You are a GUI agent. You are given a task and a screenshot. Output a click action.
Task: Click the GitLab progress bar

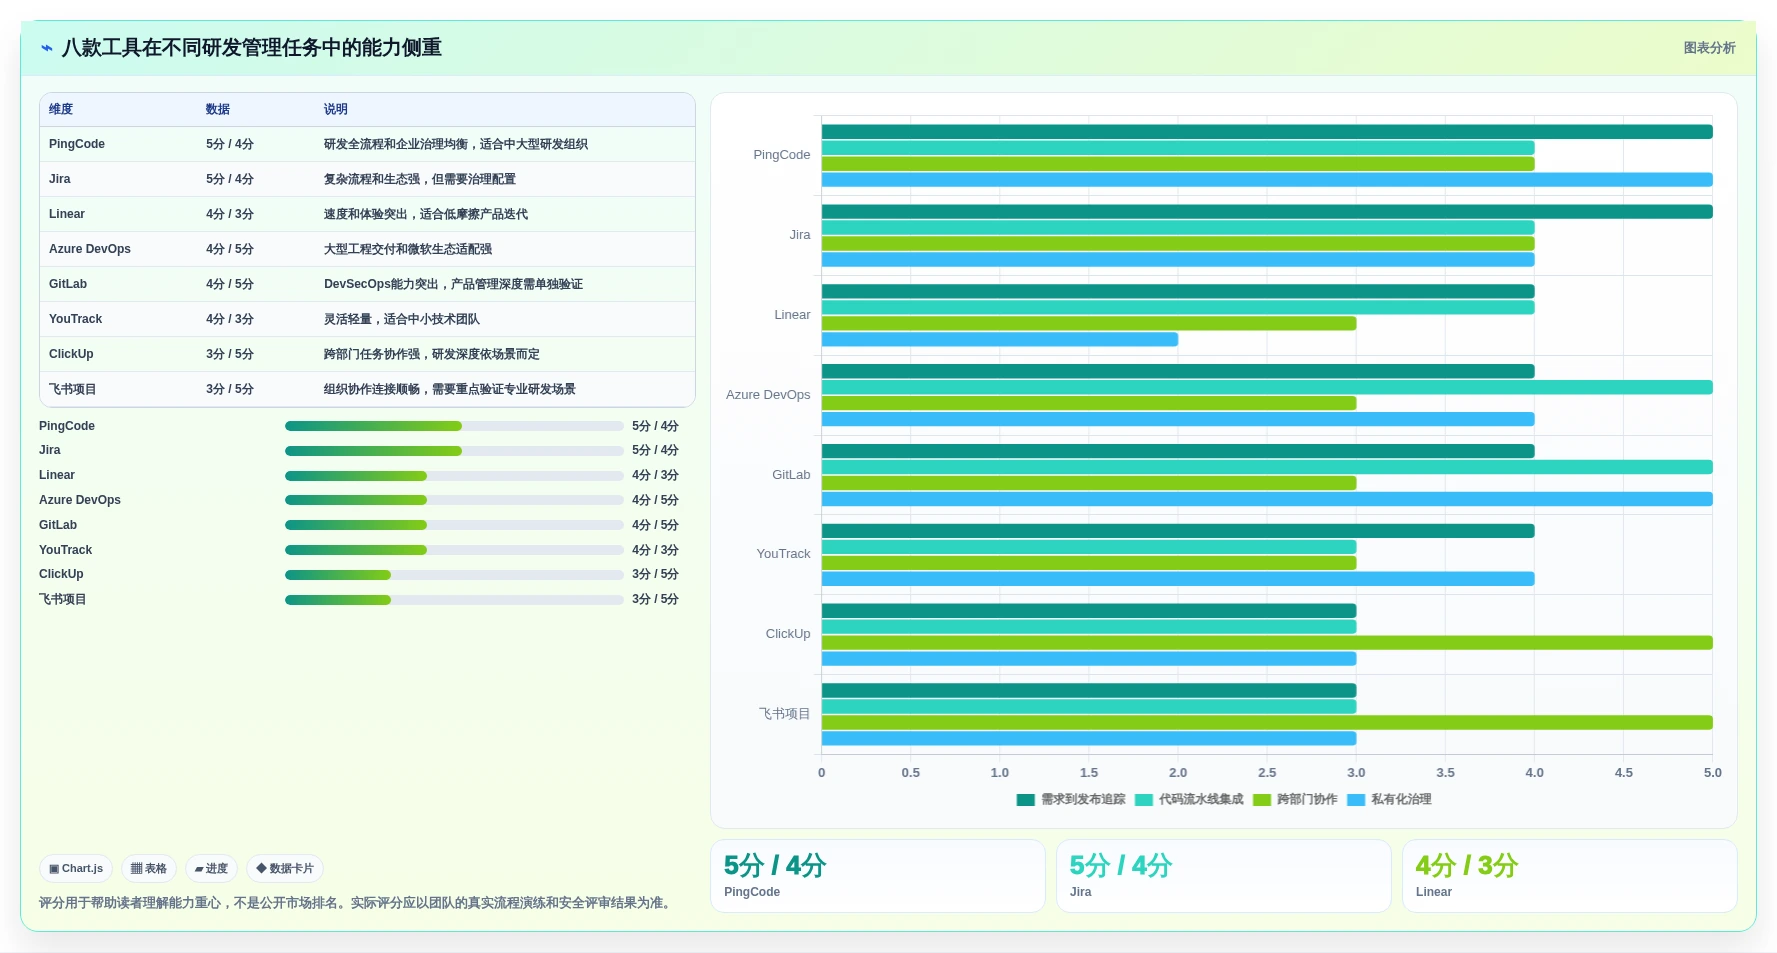pyautogui.click(x=454, y=525)
